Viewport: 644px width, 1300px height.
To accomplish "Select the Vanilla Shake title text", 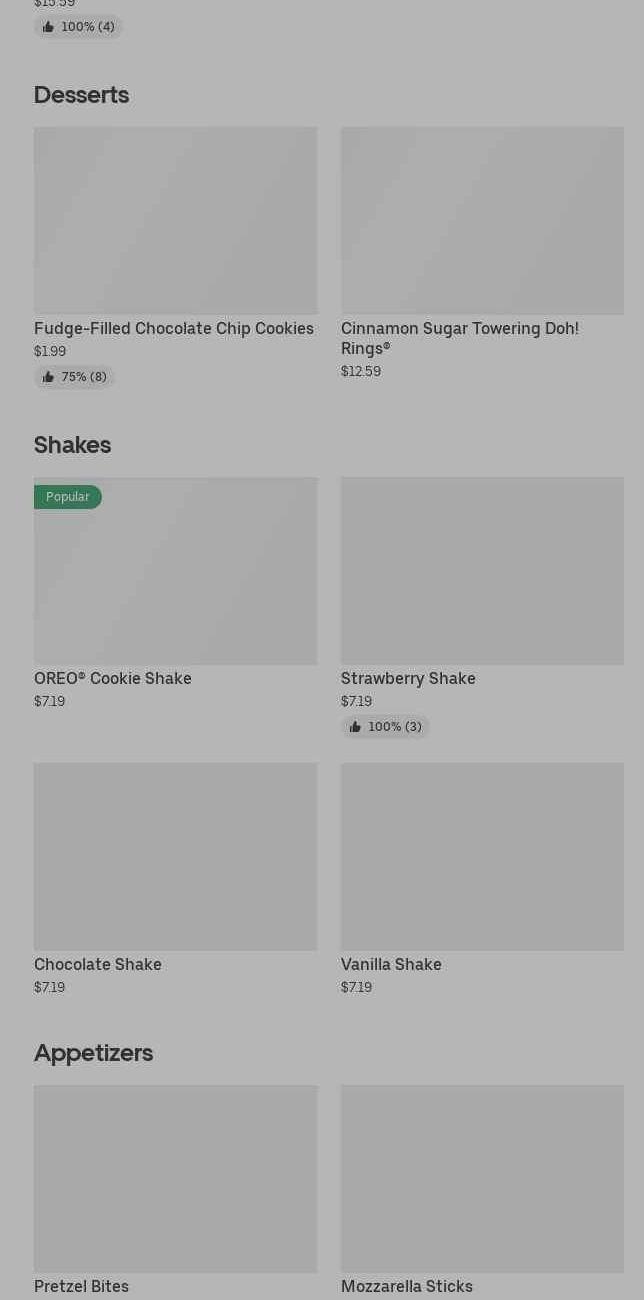I will click(x=391, y=964).
